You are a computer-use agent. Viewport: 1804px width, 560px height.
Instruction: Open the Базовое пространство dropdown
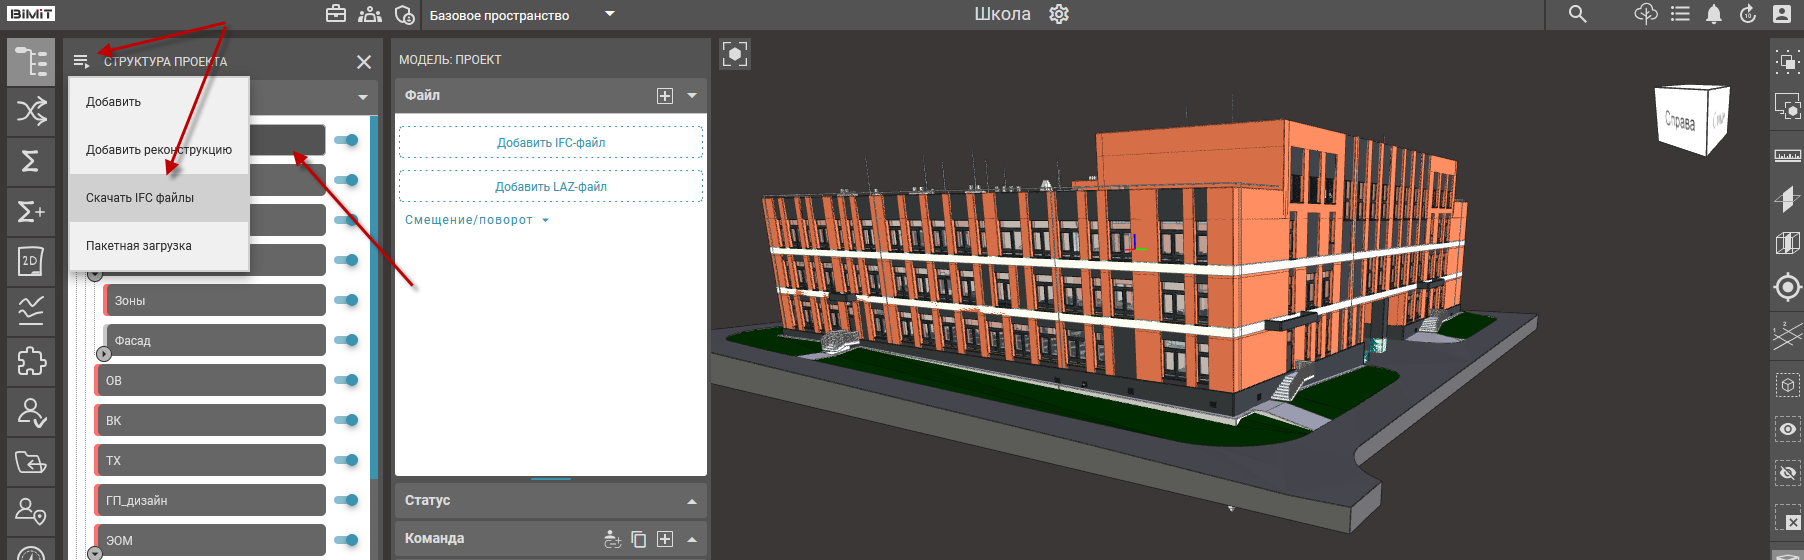coord(610,14)
